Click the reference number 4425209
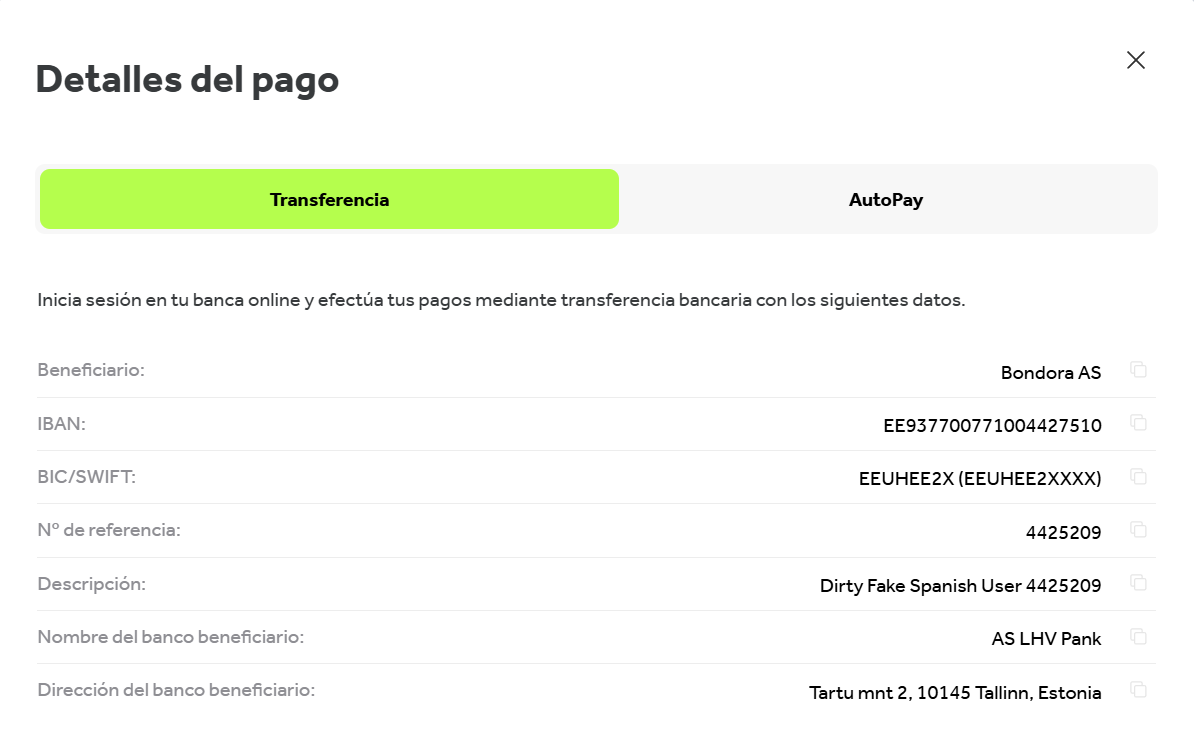Viewport: 1194px width, 747px height. (1063, 532)
